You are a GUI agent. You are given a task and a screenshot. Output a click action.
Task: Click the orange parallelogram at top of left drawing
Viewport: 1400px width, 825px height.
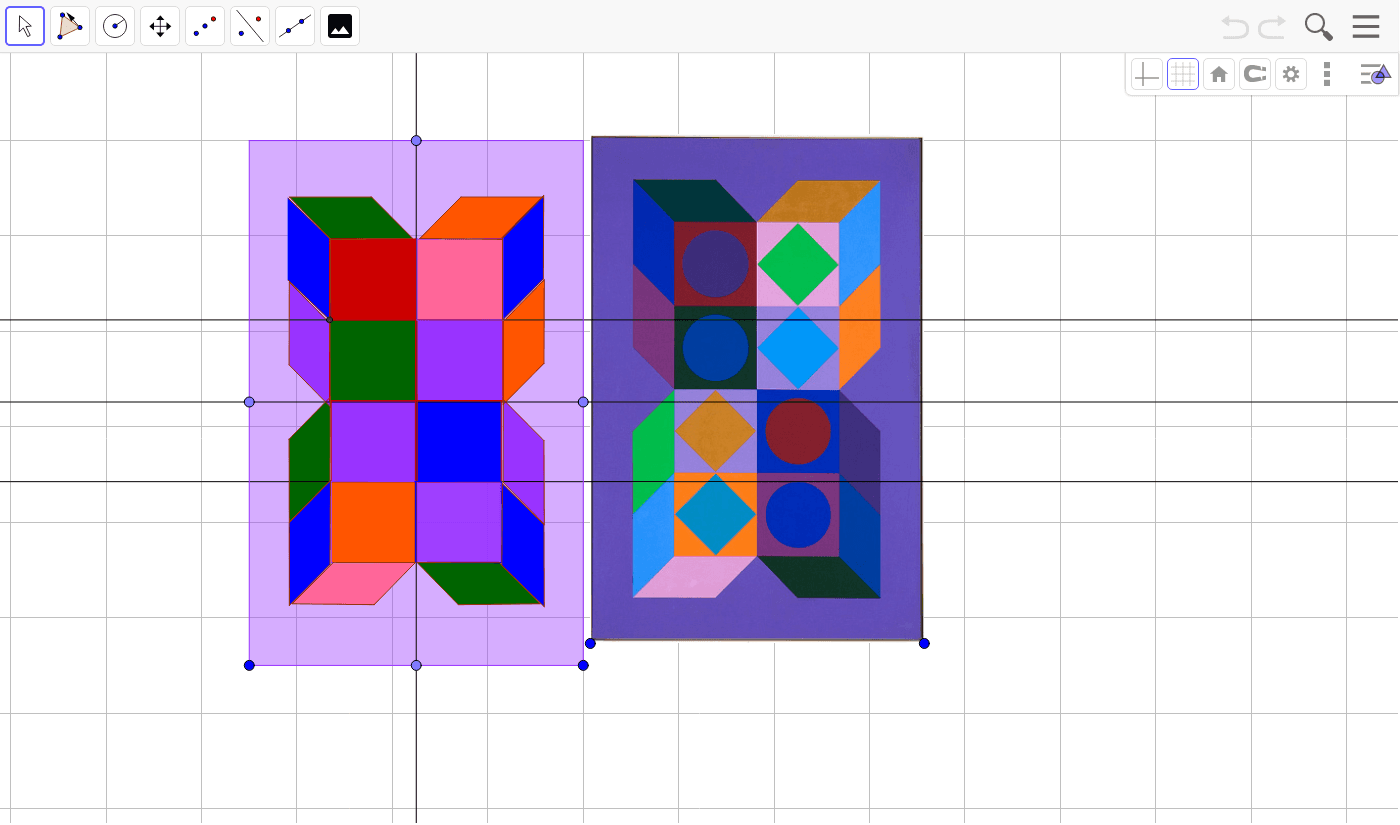point(482,218)
